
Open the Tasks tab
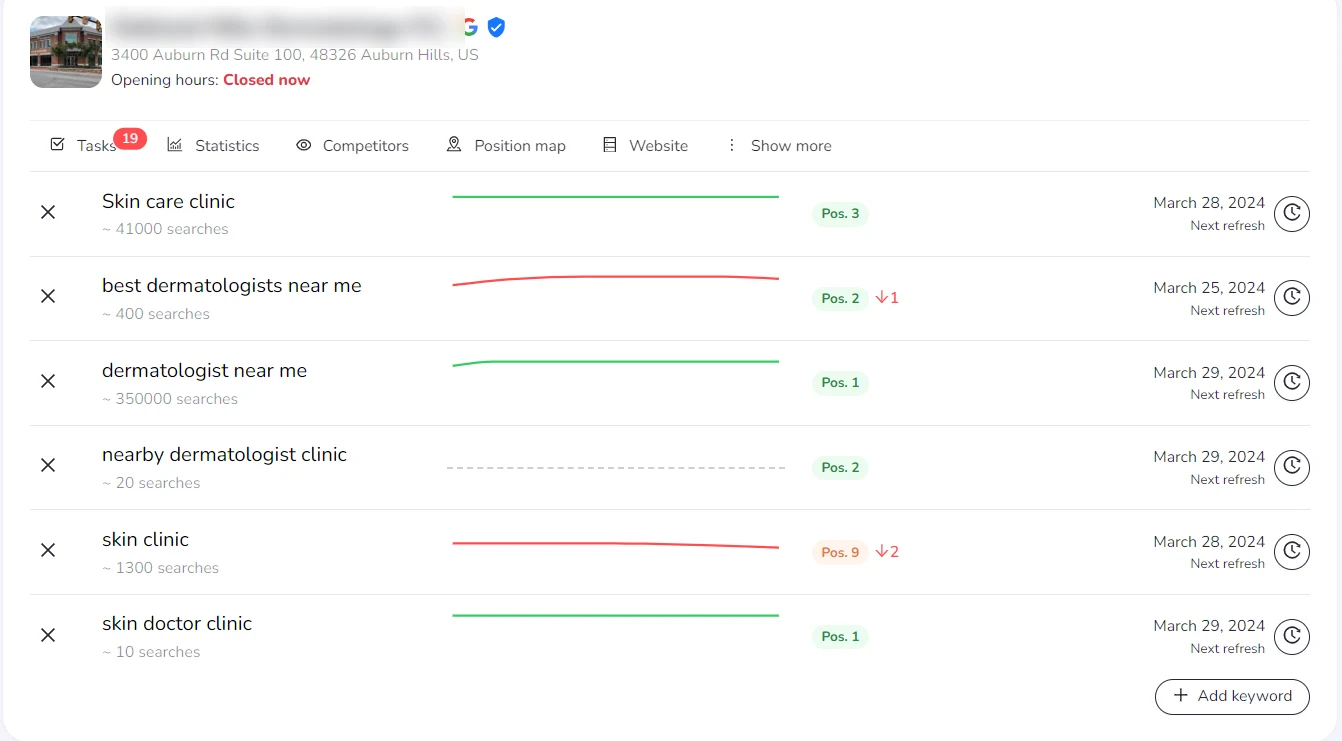point(83,145)
